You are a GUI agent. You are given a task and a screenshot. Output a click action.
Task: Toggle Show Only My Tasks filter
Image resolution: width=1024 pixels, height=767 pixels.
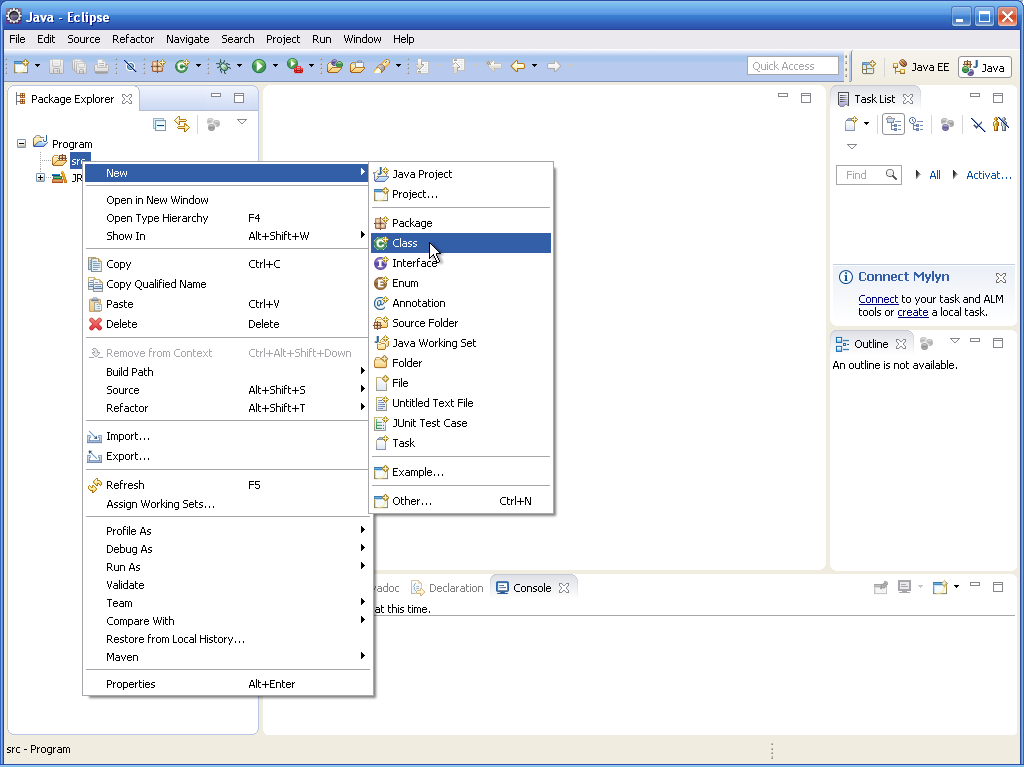1000,124
